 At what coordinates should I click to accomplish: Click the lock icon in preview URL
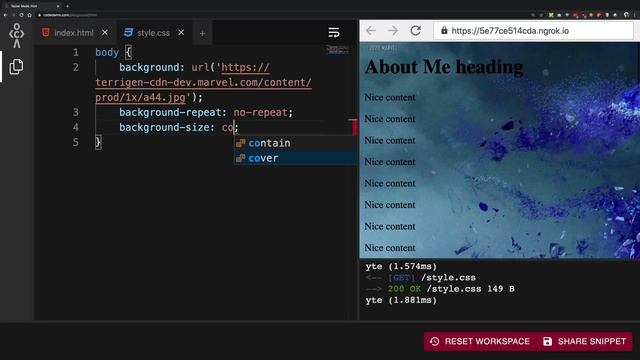444,30
